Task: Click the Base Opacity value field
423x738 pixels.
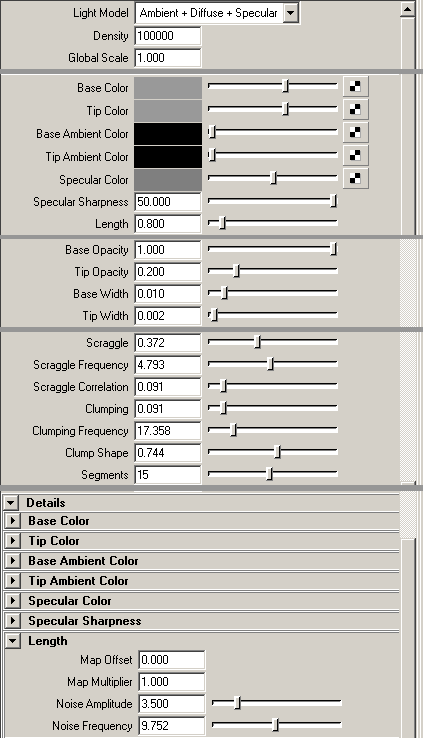Action: pos(168,250)
